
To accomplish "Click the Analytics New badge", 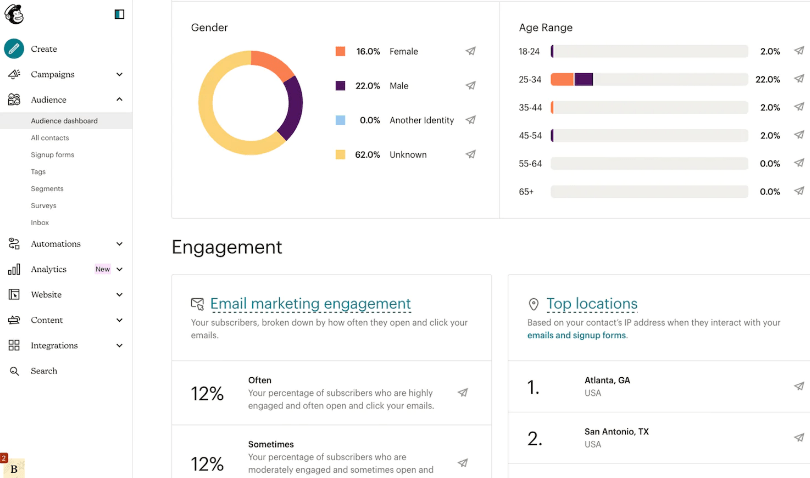I will (x=103, y=269).
